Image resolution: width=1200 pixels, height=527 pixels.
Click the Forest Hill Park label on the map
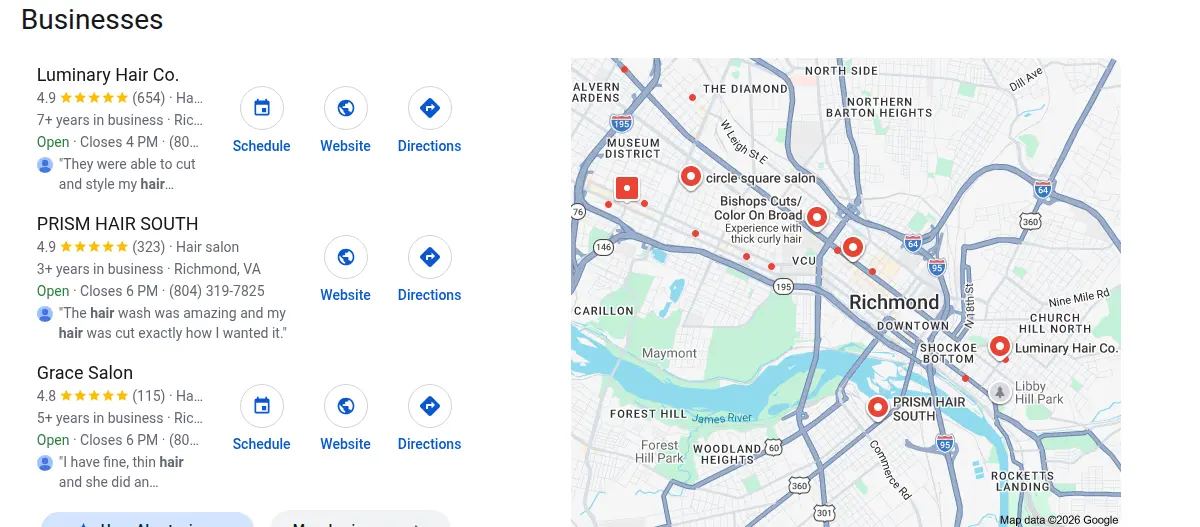(660, 452)
